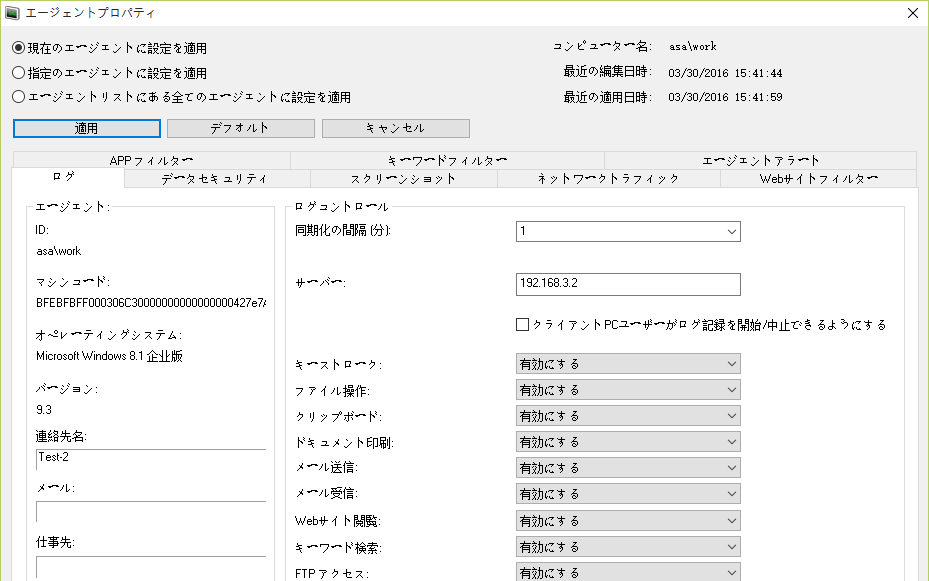Open the エージェントアラート tab
Viewport: 929px width, 581px height.
[x=760, y=160]
